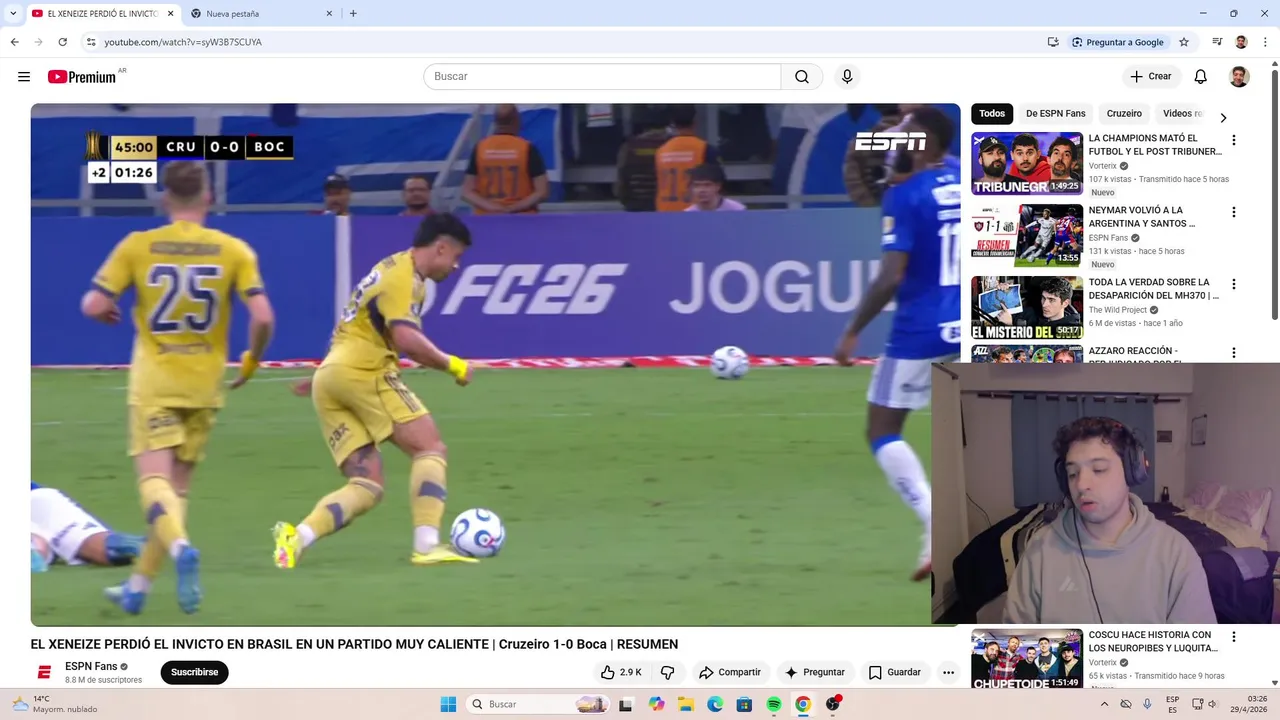The width and height of the screenshot is (1280, 720).
Task: Open the YouTube account avatar menu
Action: 1239,77
